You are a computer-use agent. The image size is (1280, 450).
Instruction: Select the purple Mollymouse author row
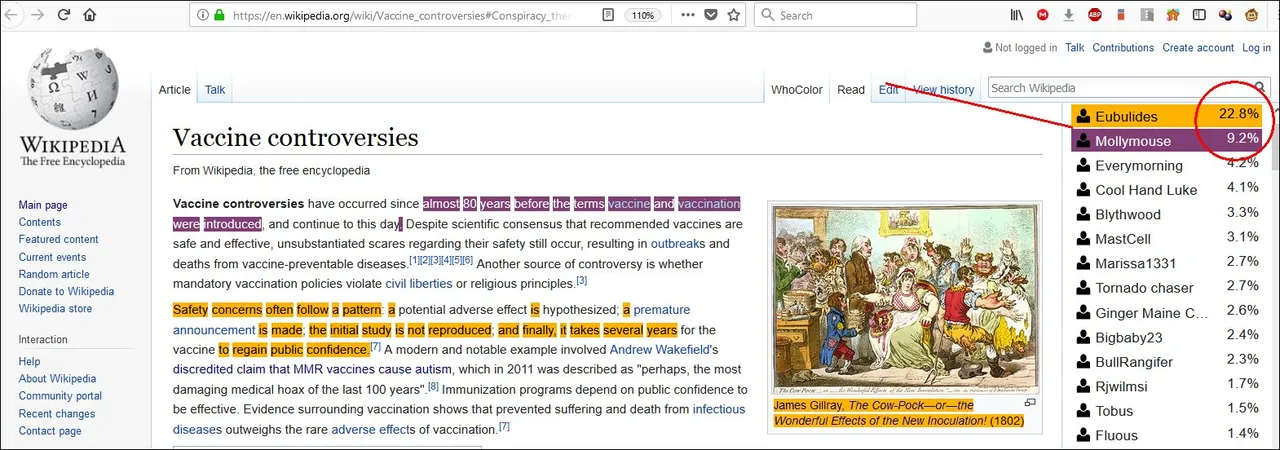coord(1167,140)
